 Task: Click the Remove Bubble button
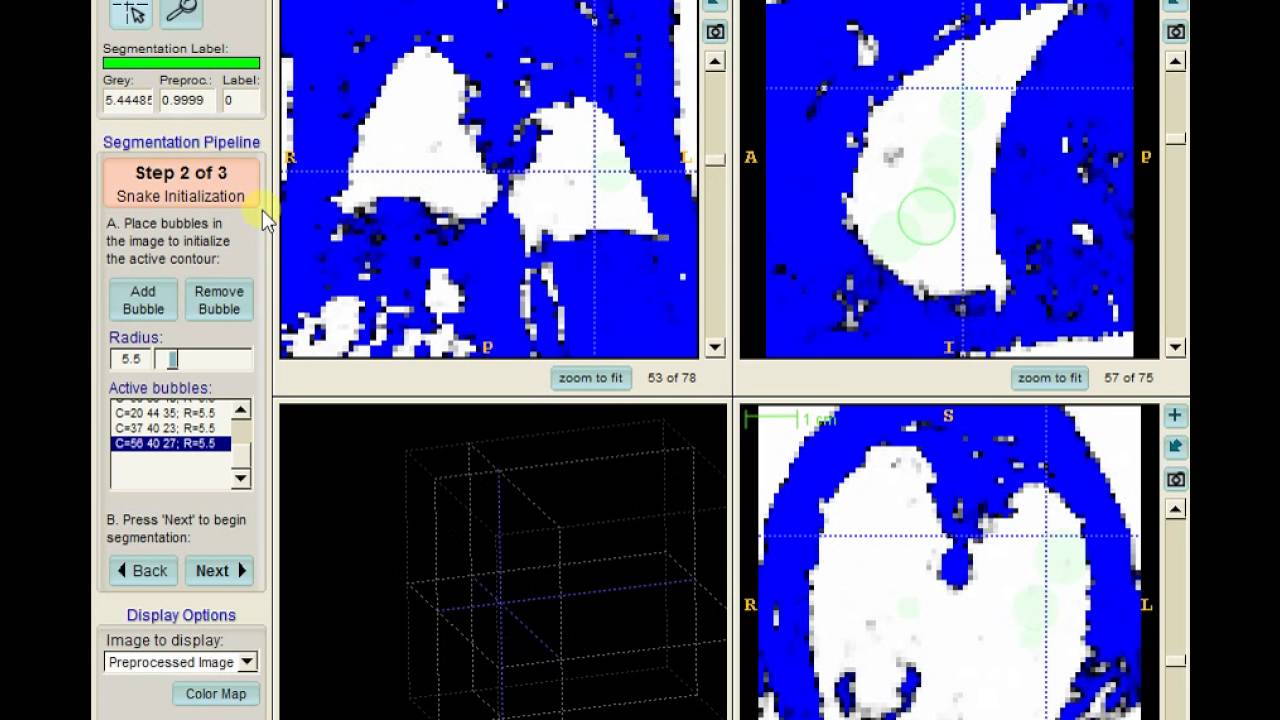click(219, 300)
